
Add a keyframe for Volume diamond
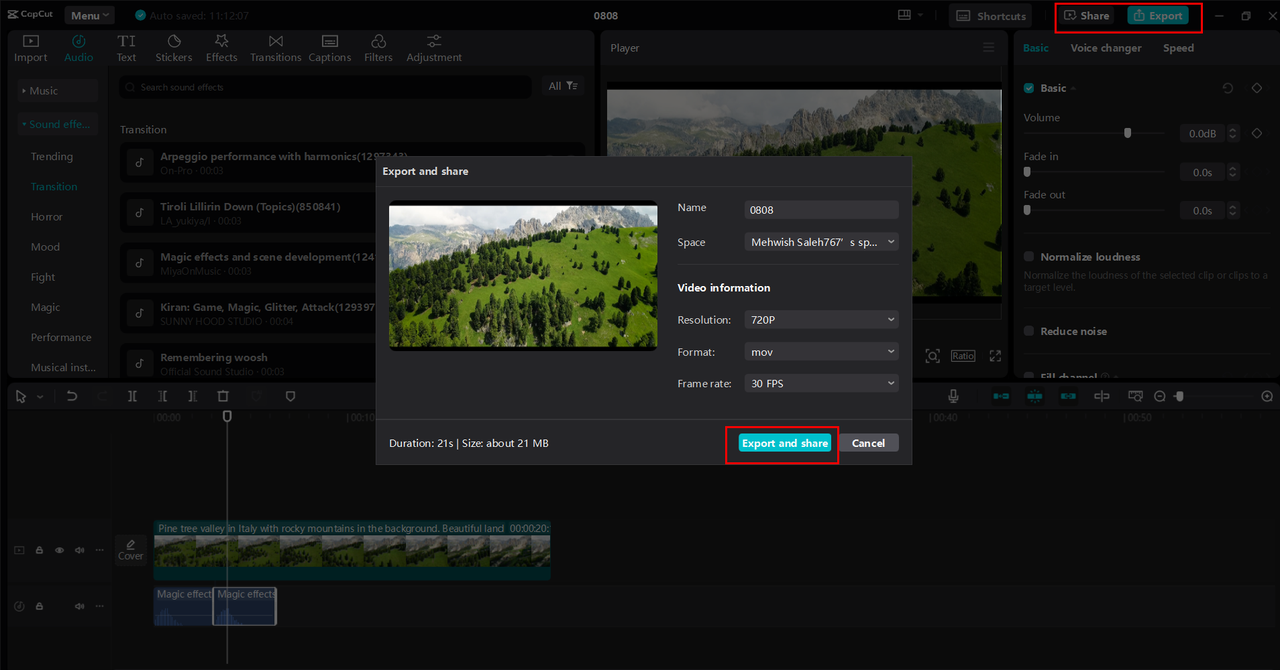[x=1258, y=133]
